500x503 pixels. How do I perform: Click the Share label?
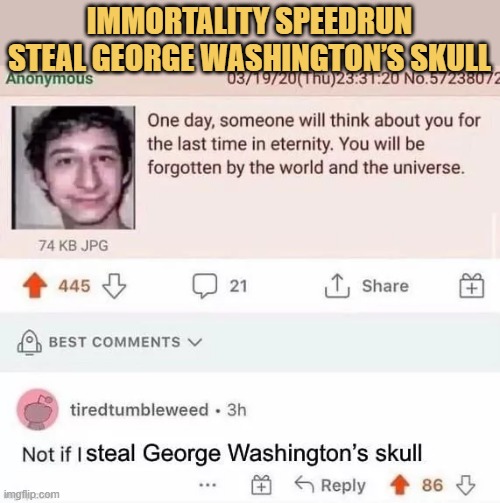[x=385, y=286]
